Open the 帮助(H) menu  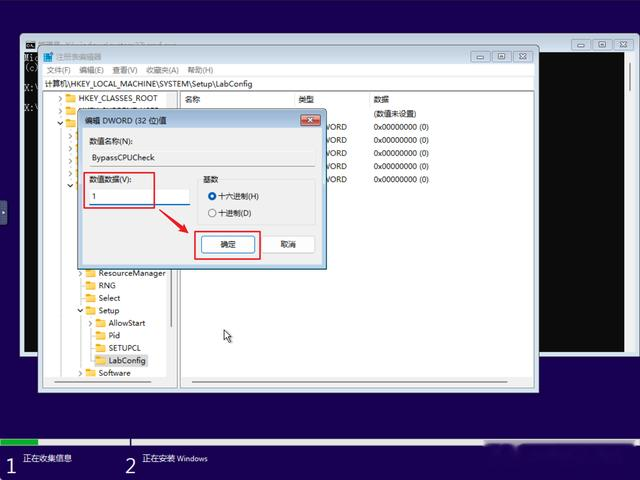200,70
